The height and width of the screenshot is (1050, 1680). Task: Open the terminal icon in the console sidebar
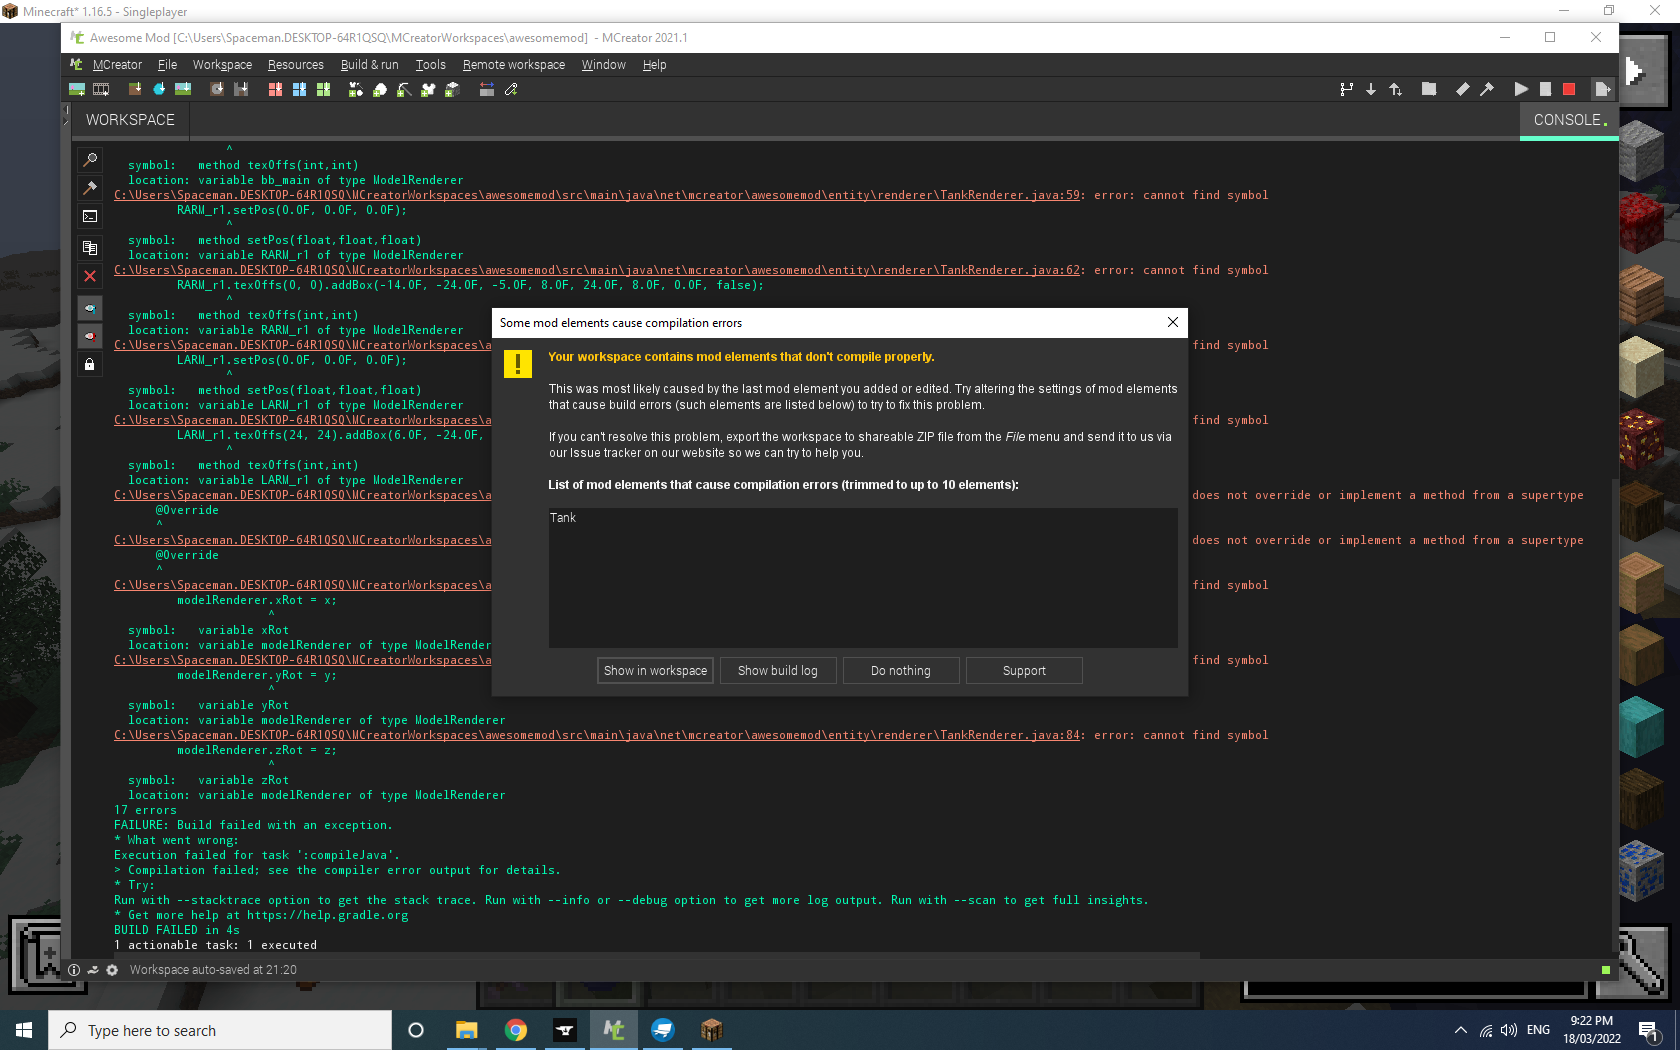pos(89,215)
